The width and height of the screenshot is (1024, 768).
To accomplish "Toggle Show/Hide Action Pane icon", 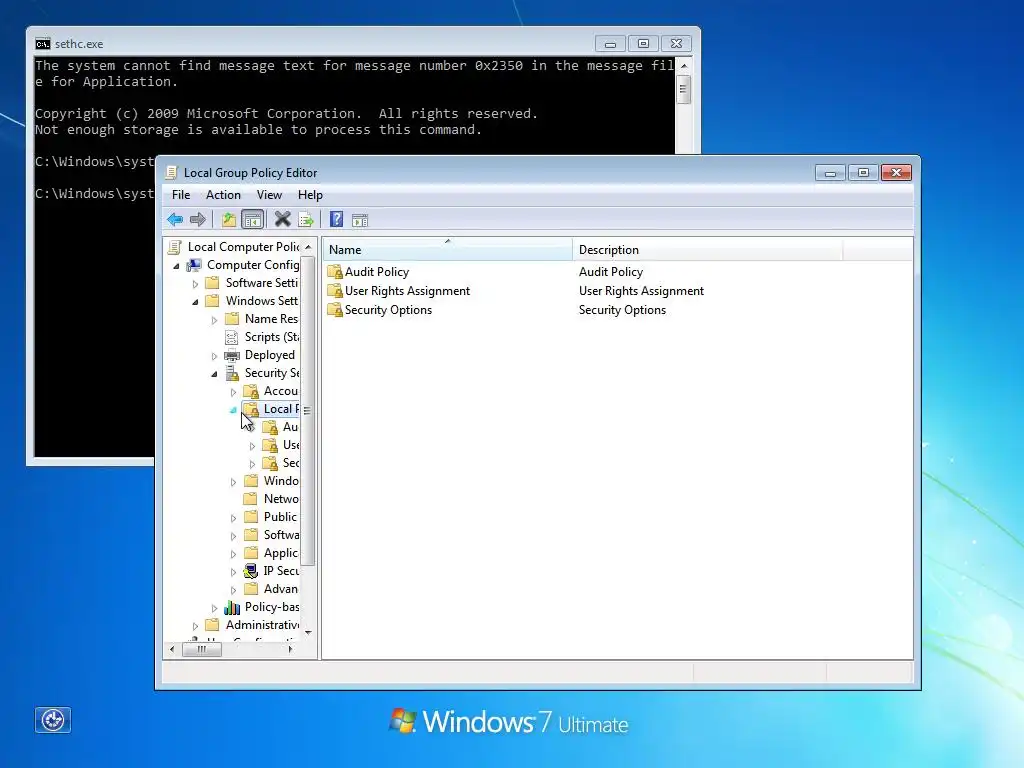I will tap(360, 220).
